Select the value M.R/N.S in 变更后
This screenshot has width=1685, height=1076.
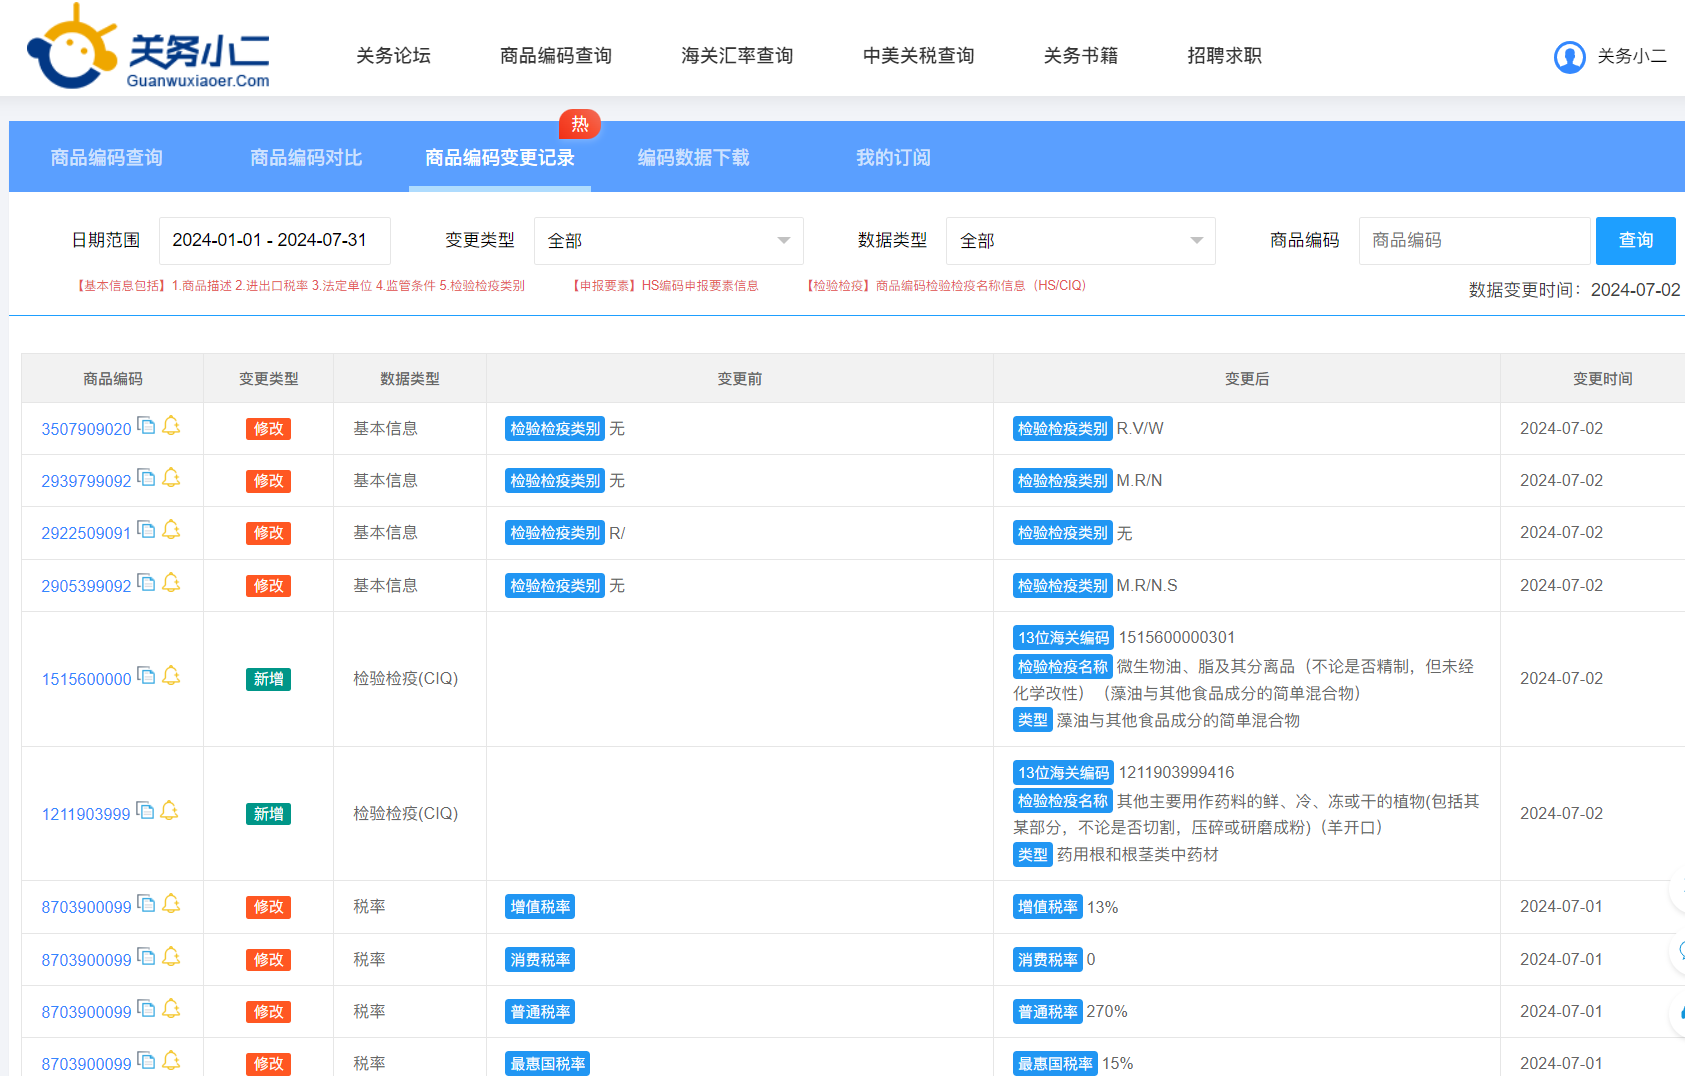pos(1147,585)
